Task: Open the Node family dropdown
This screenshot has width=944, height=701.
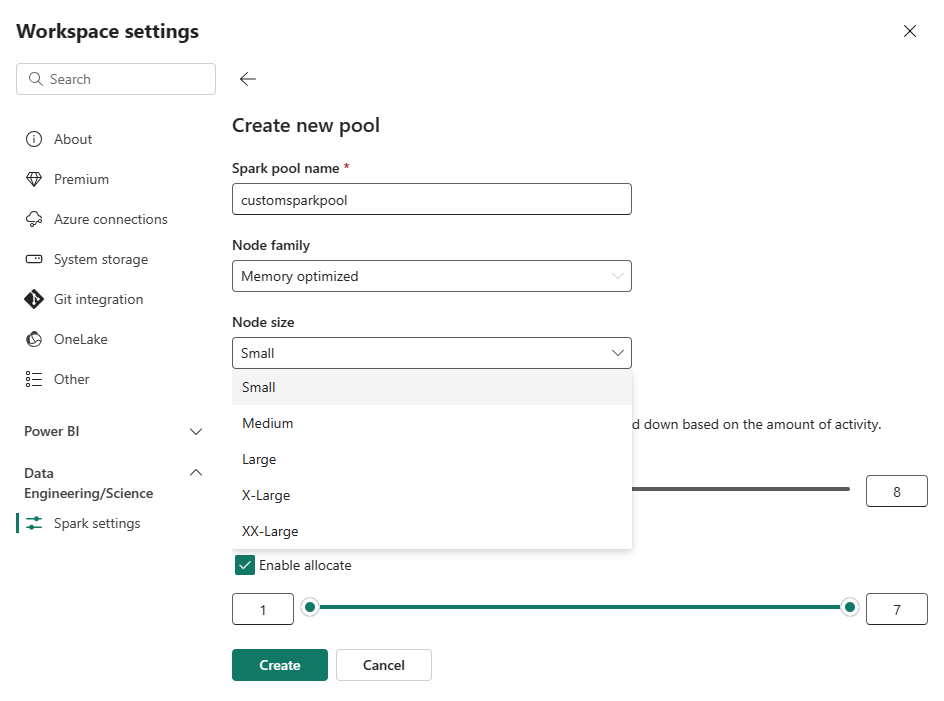Action: tap(431, 276)
